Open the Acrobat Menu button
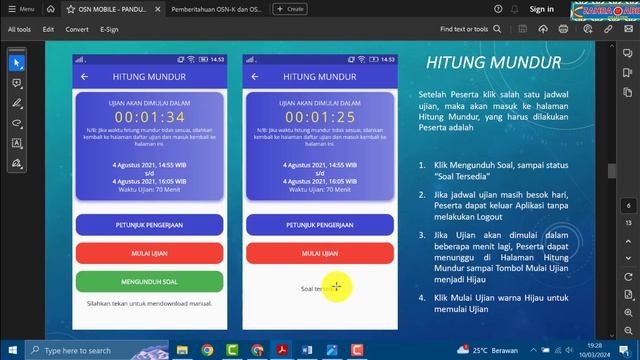Viewport: 640px width, 360px height. point(21,9)
